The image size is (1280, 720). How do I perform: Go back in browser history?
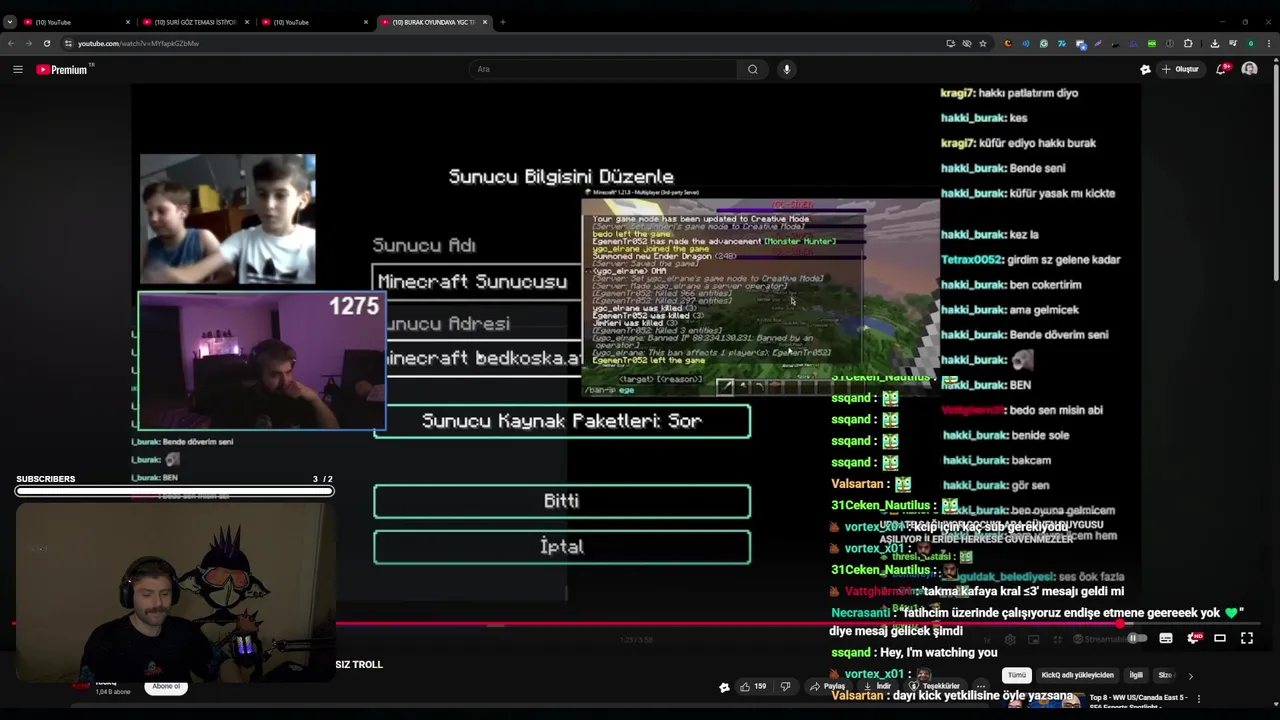[11, 44]
